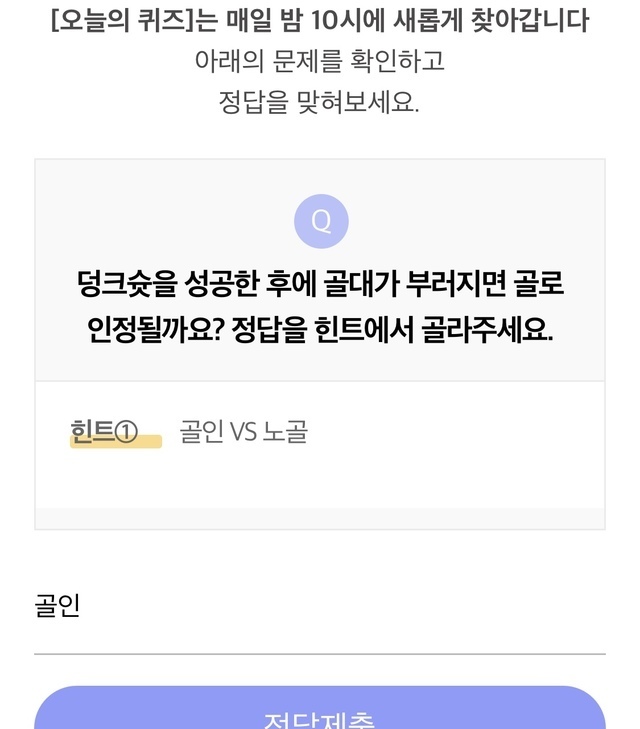Select the word 골인 in the hint
Screen dimensions: 640x729
[202, 432]
